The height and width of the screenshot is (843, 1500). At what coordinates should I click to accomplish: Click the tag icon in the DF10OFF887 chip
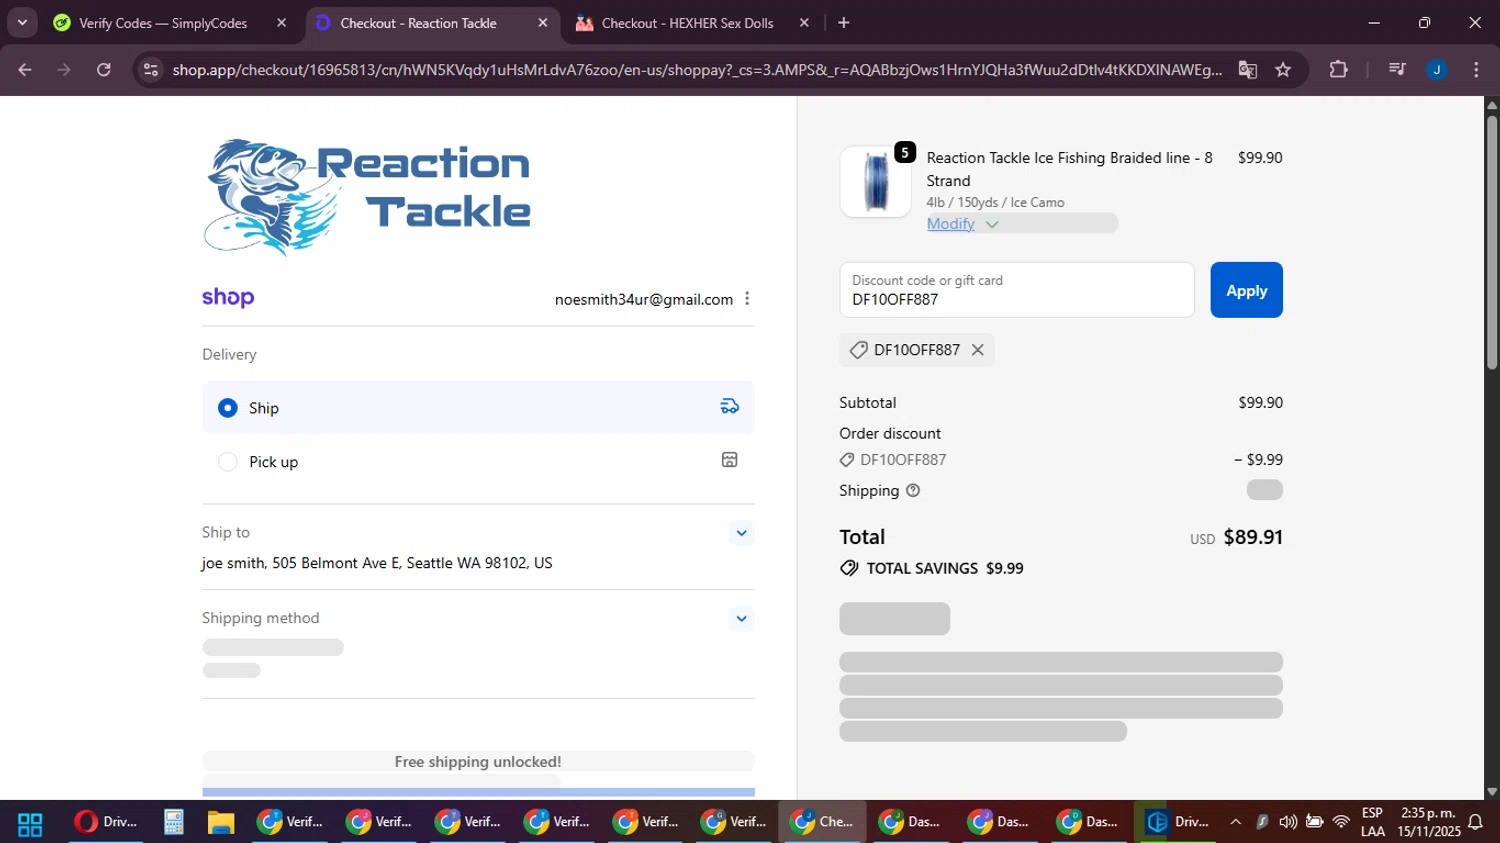point(858,350)
